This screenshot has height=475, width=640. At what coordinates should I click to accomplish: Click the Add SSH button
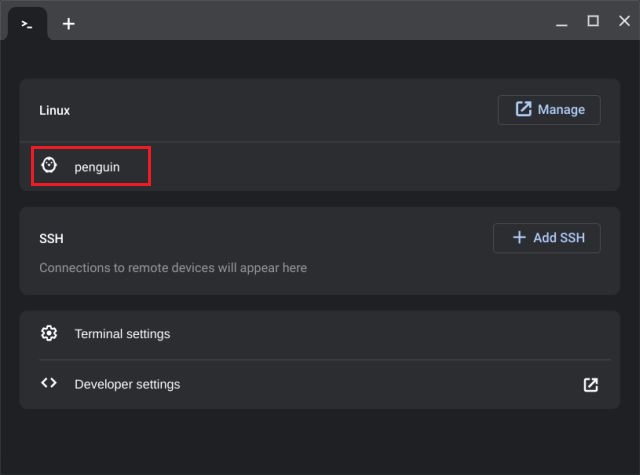(x=546, y=238)
